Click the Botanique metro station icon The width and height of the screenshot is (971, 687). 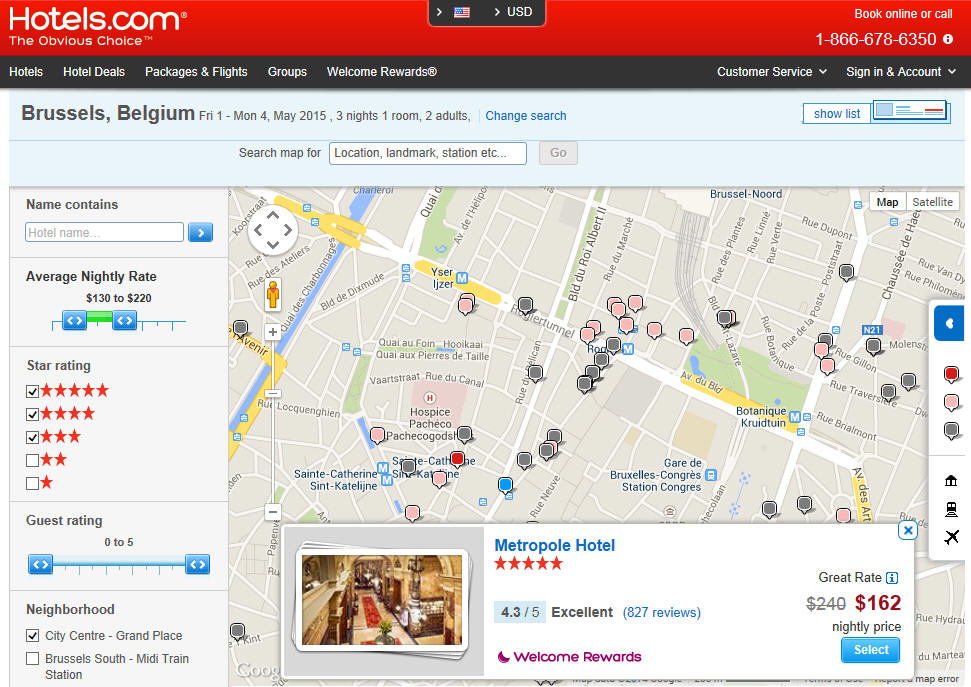click(x=795, y=417)
